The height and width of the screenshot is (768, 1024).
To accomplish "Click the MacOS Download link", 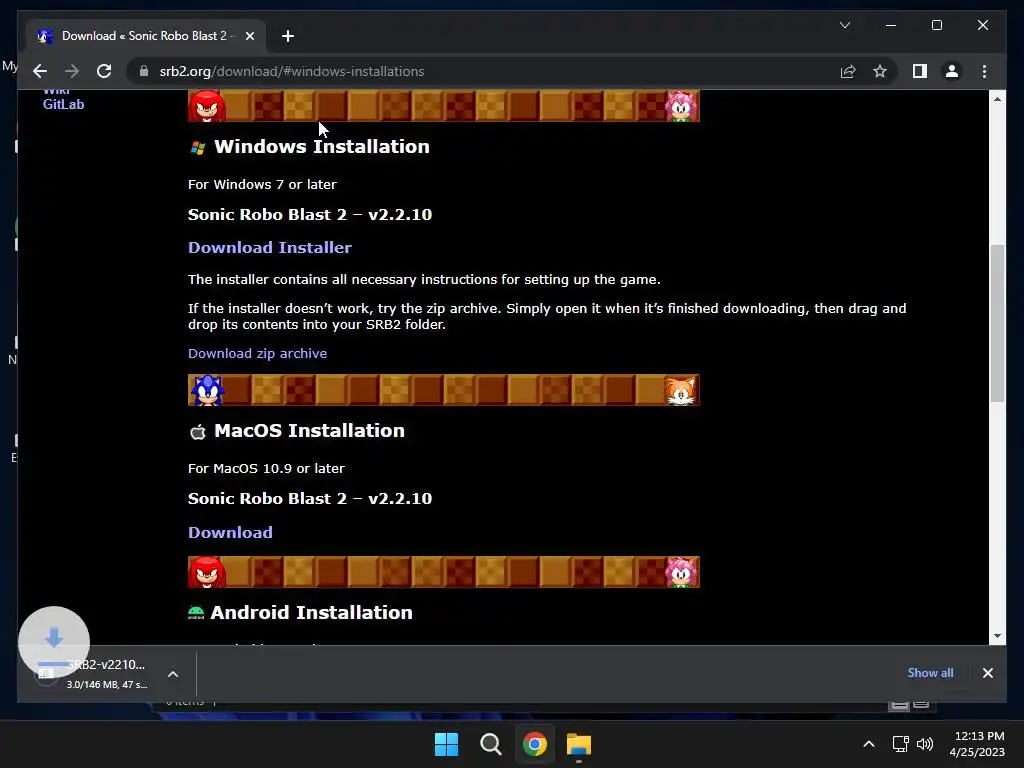I will pyautogui.click(x=231, y=532).
